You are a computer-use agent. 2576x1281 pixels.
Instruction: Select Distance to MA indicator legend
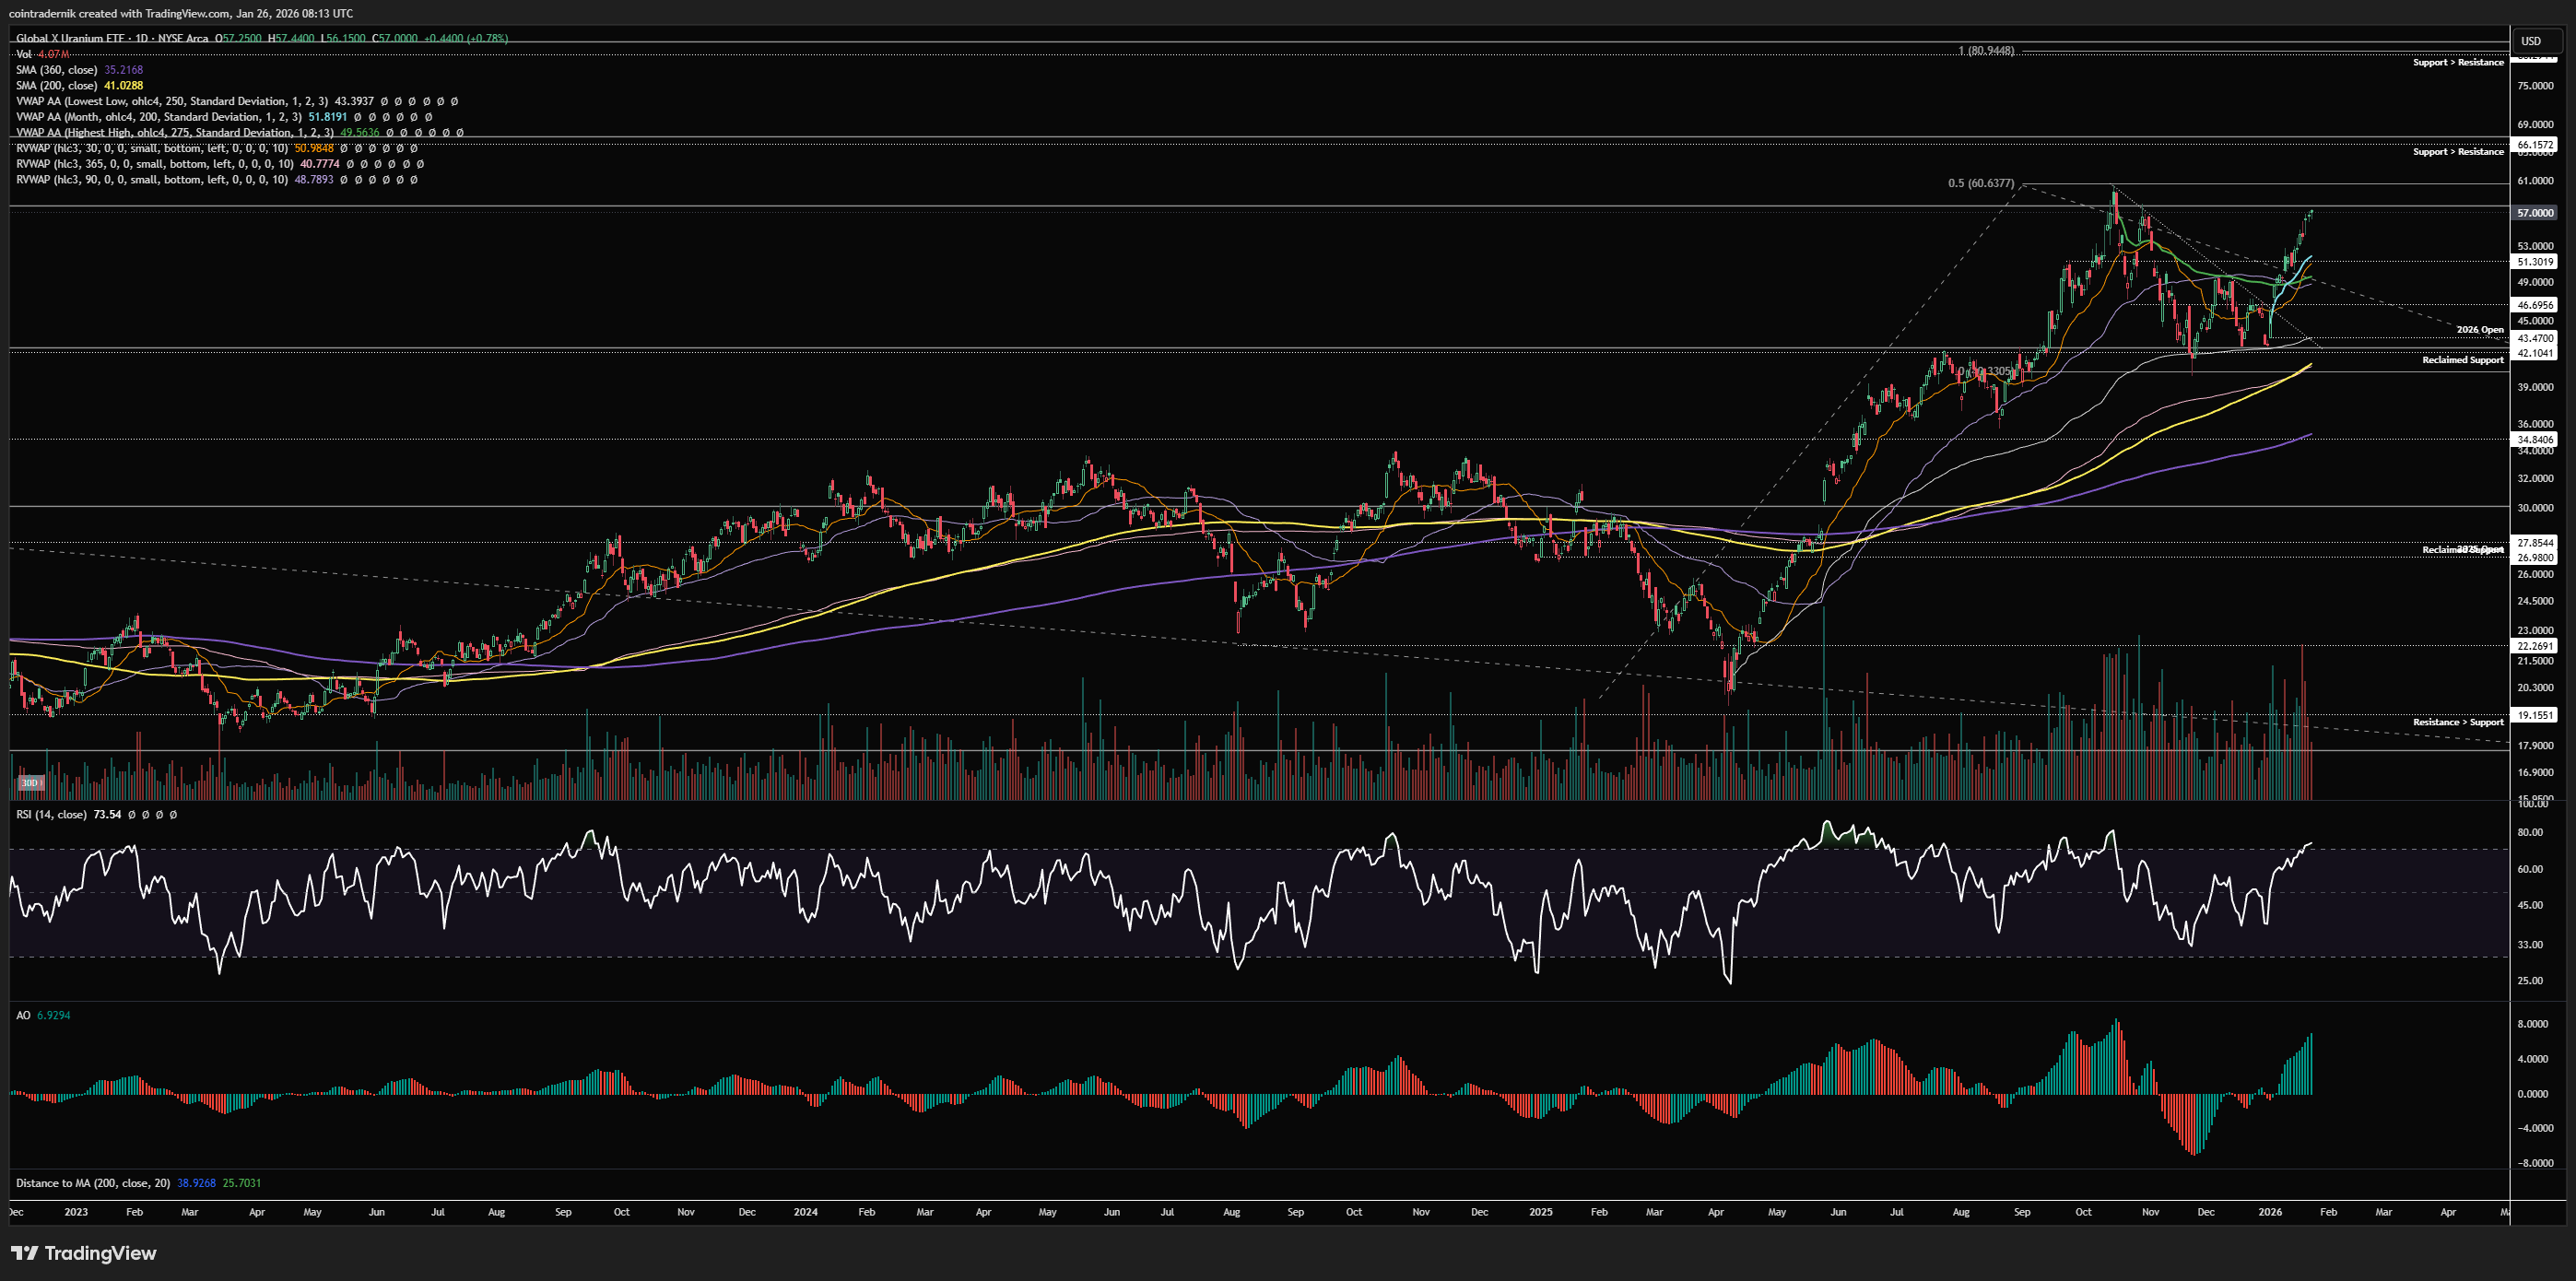92,1183
